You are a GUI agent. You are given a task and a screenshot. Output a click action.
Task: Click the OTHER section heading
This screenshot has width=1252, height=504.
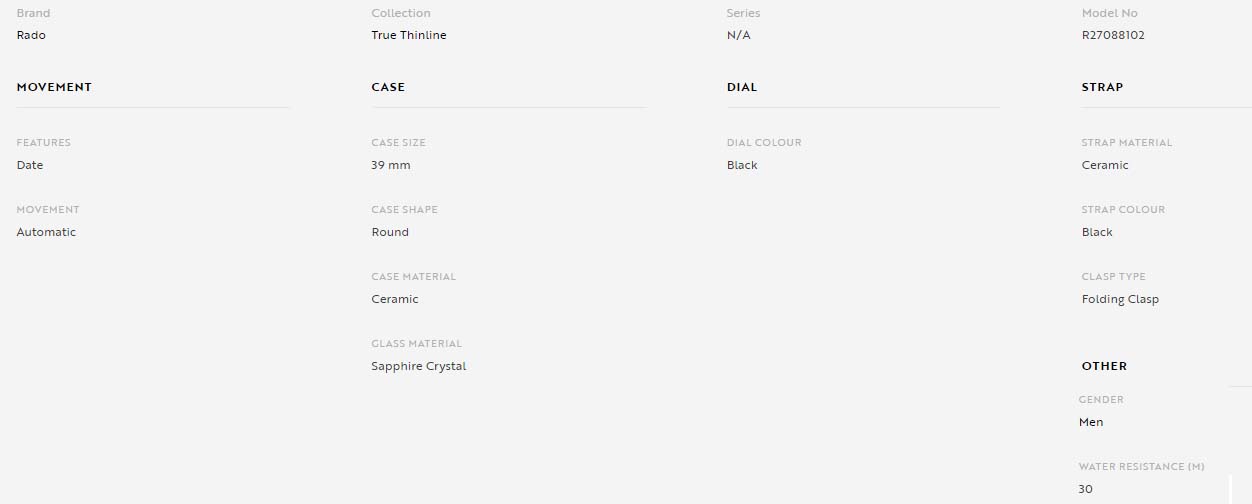click(x=1104, y=366)
